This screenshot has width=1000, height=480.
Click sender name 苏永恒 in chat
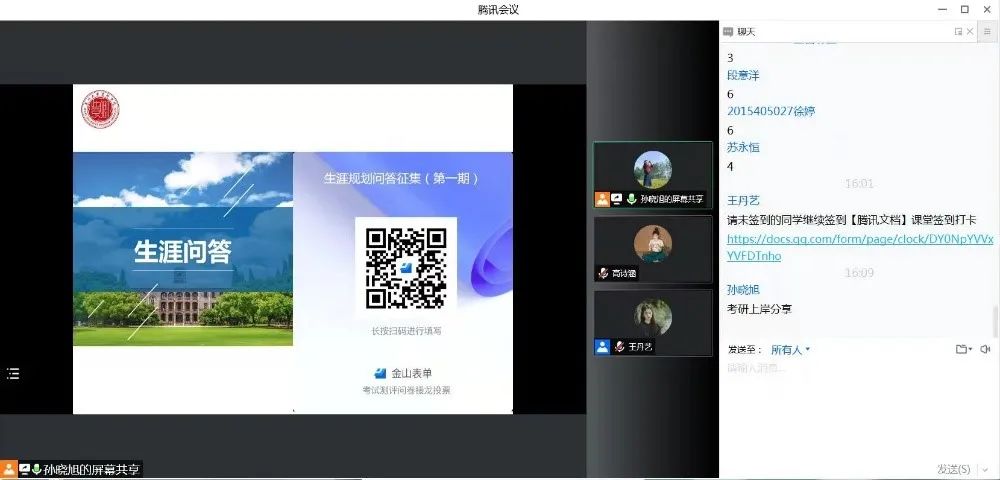click(743, 147)
